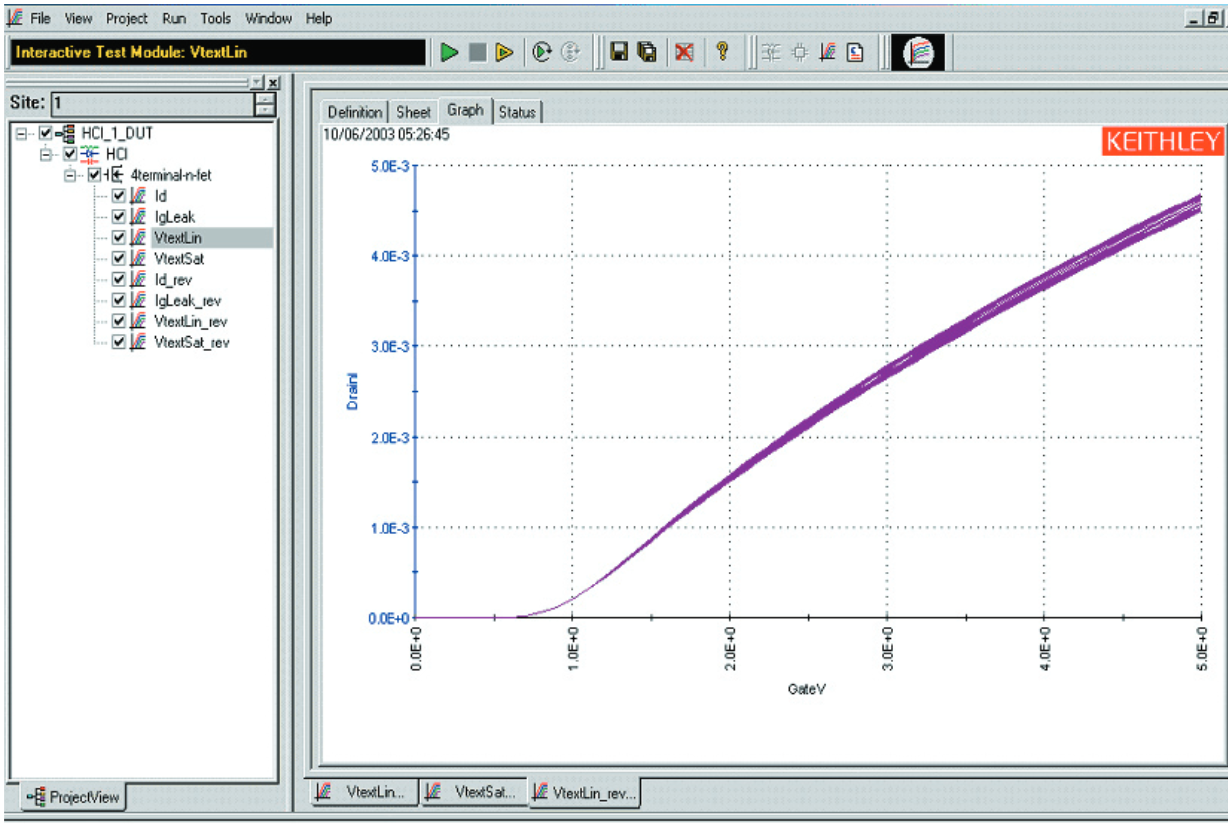Run the VtextLin test with green Run button
This screenshot has height=825, width=1231.
(449, 51)
